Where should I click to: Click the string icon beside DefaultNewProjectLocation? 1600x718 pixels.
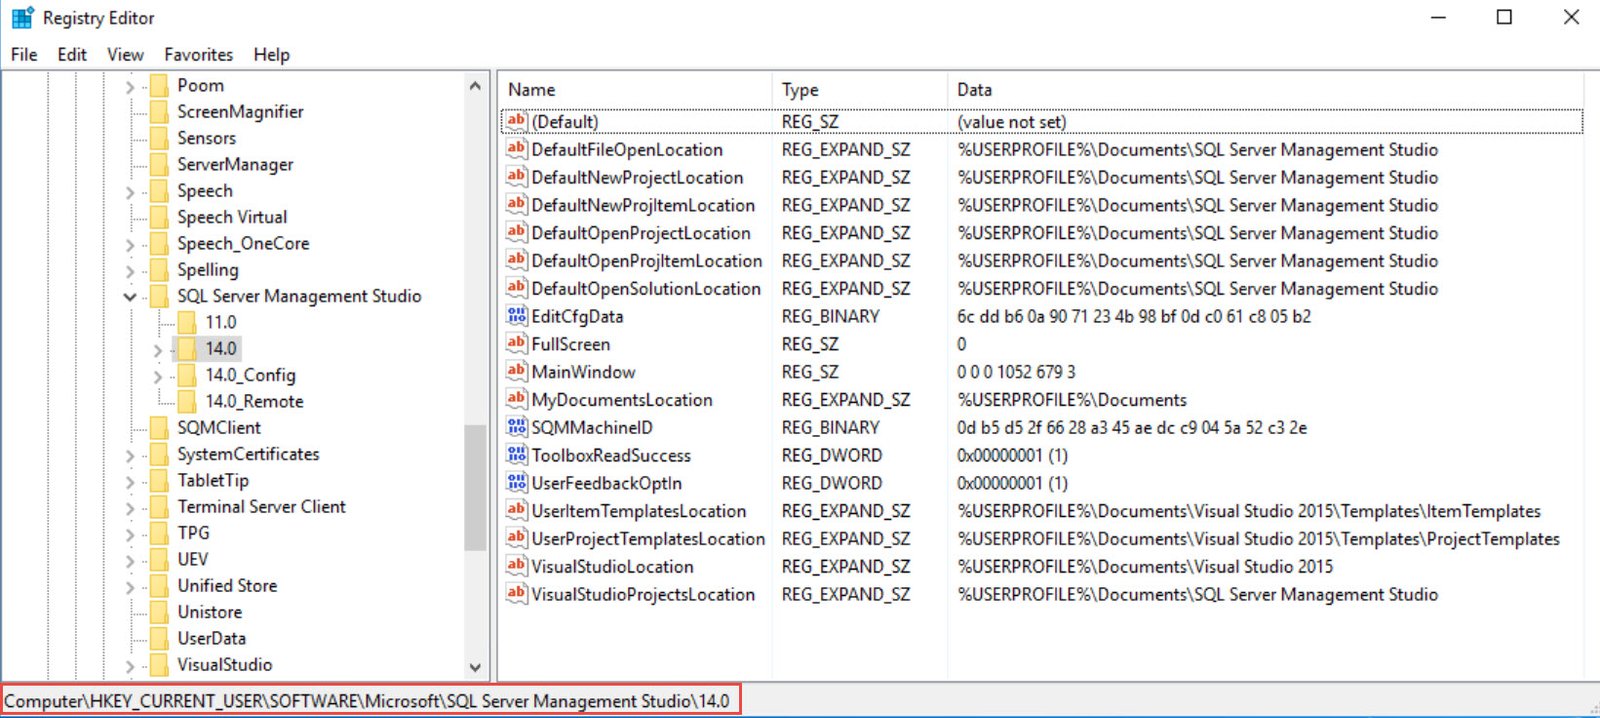pyautogui.click(x=516, y=177)
